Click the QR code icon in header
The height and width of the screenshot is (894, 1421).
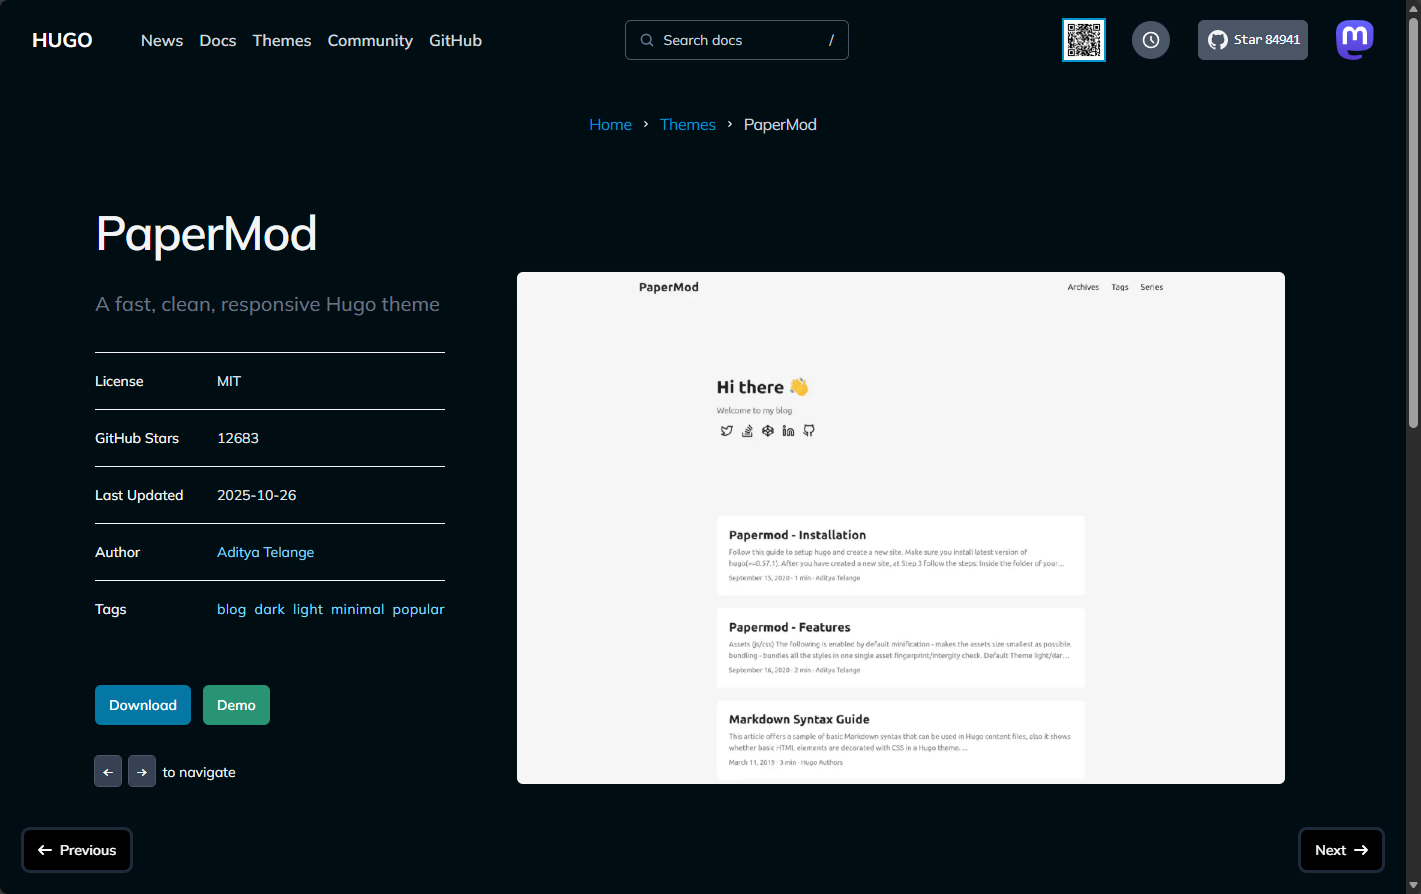click(1083, 40)
